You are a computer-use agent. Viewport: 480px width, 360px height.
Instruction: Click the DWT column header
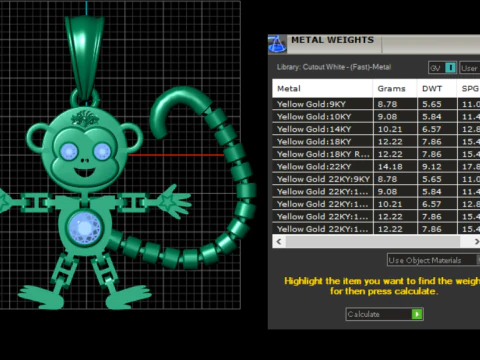(x=437, y=89)
